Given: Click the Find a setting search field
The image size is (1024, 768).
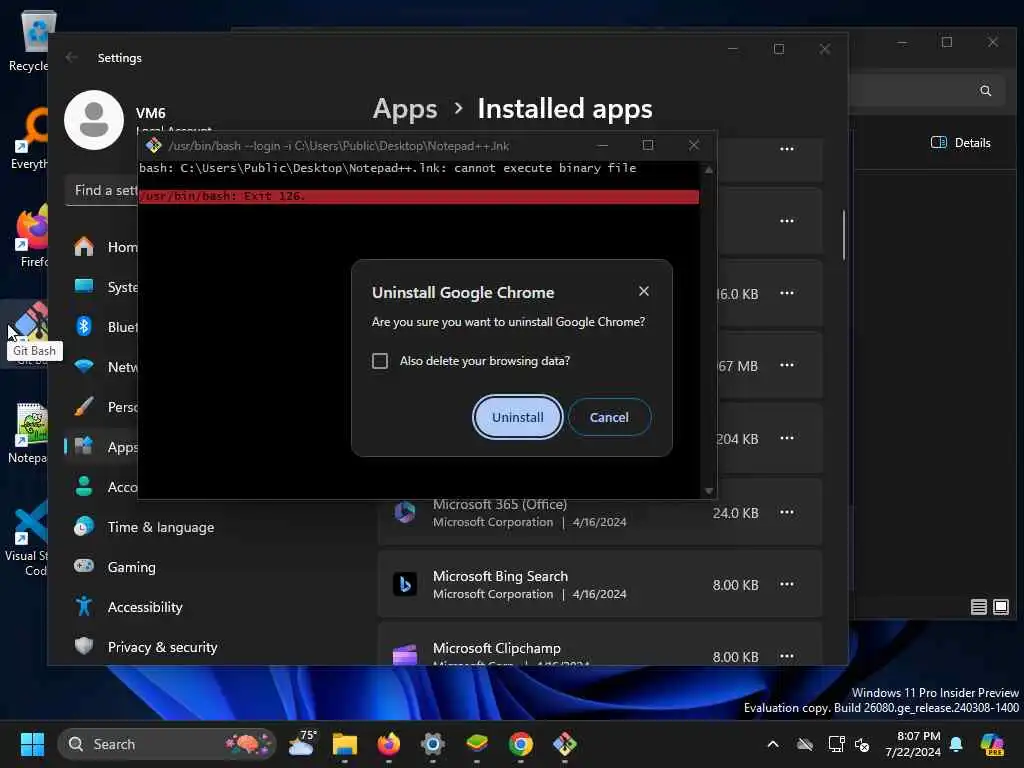Looking at the screenshot, I should 102,191.
